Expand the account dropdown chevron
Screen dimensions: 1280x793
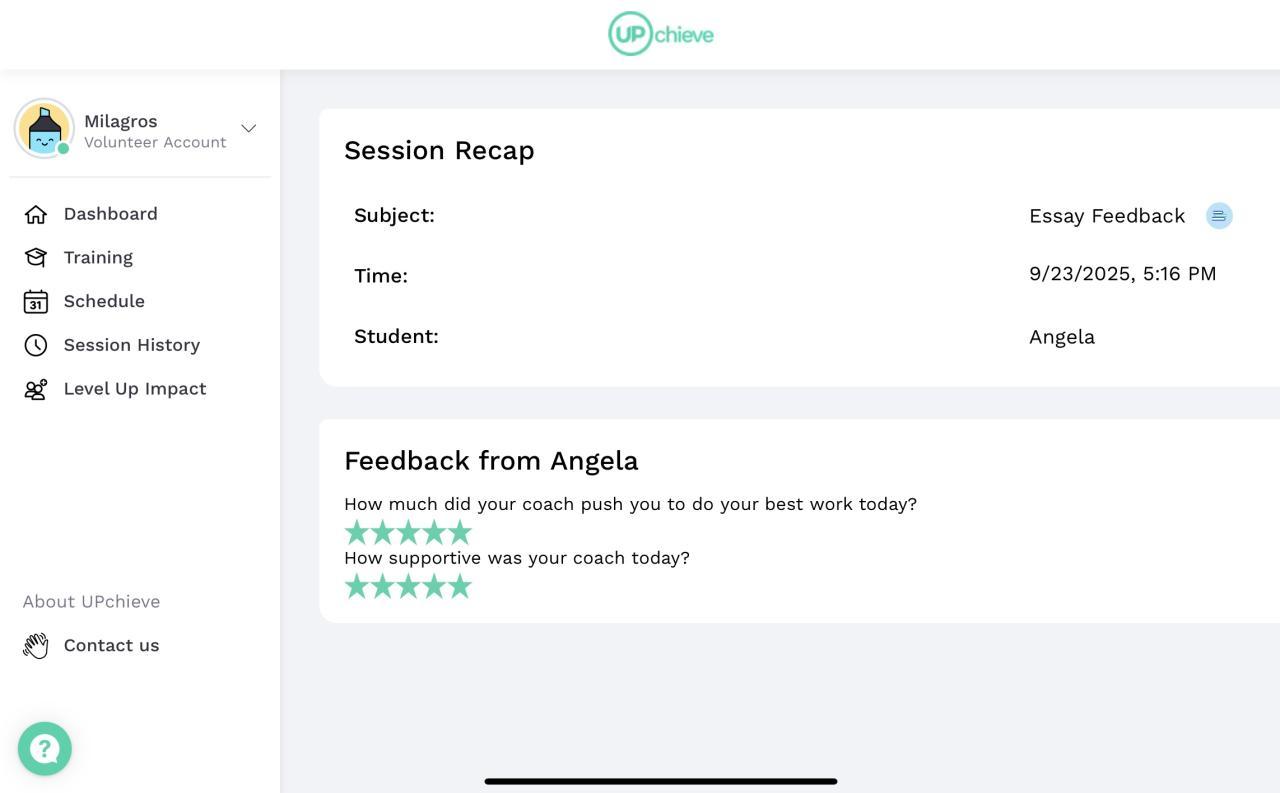[x=249, y=128]
